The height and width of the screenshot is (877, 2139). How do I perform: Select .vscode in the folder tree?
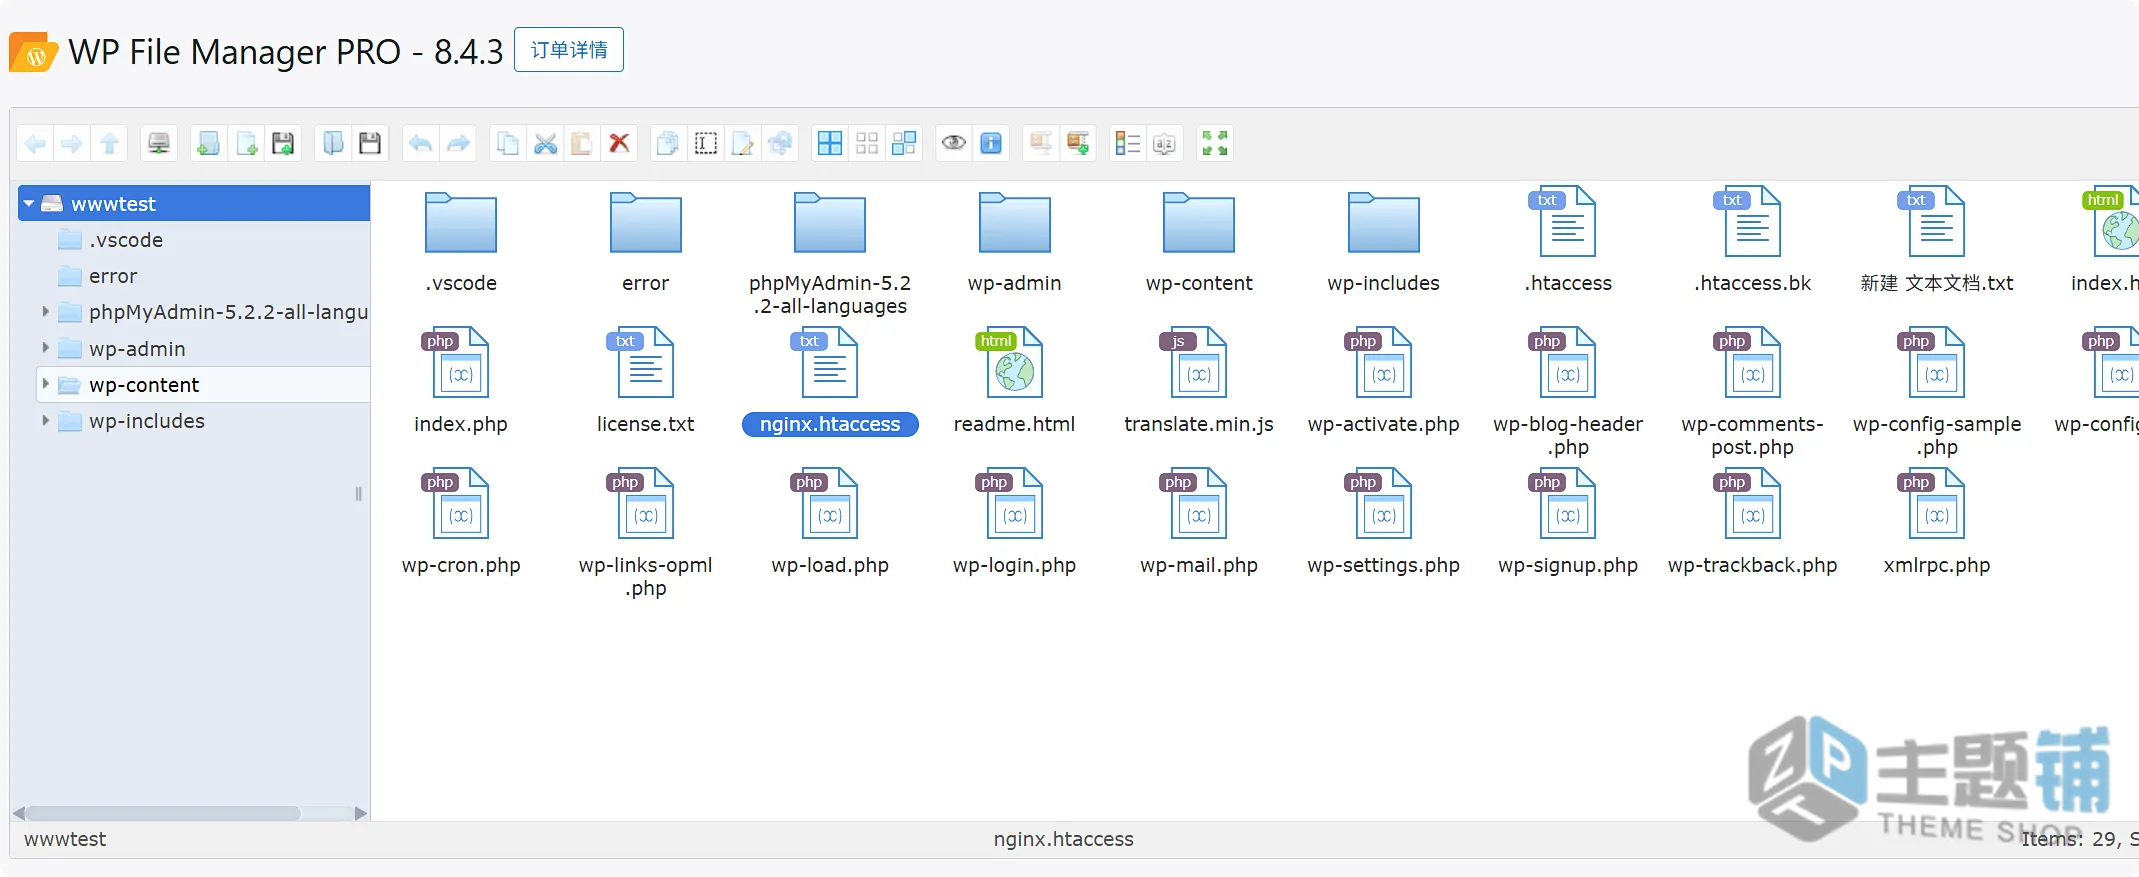[x=125, y=240]
